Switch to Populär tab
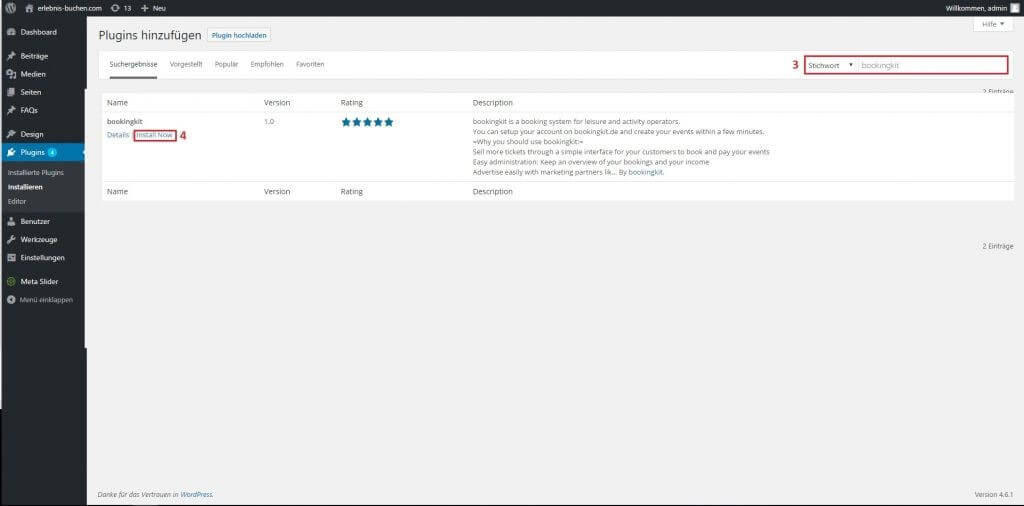The image size is (1024, 506). pyautogui.click(x=227, y=65)
